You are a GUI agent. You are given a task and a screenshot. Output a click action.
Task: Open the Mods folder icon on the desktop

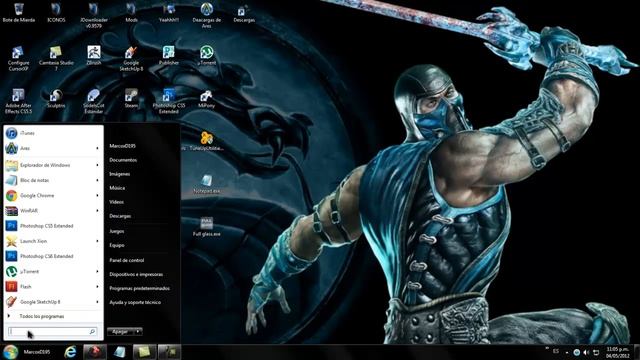click(131, 13)
